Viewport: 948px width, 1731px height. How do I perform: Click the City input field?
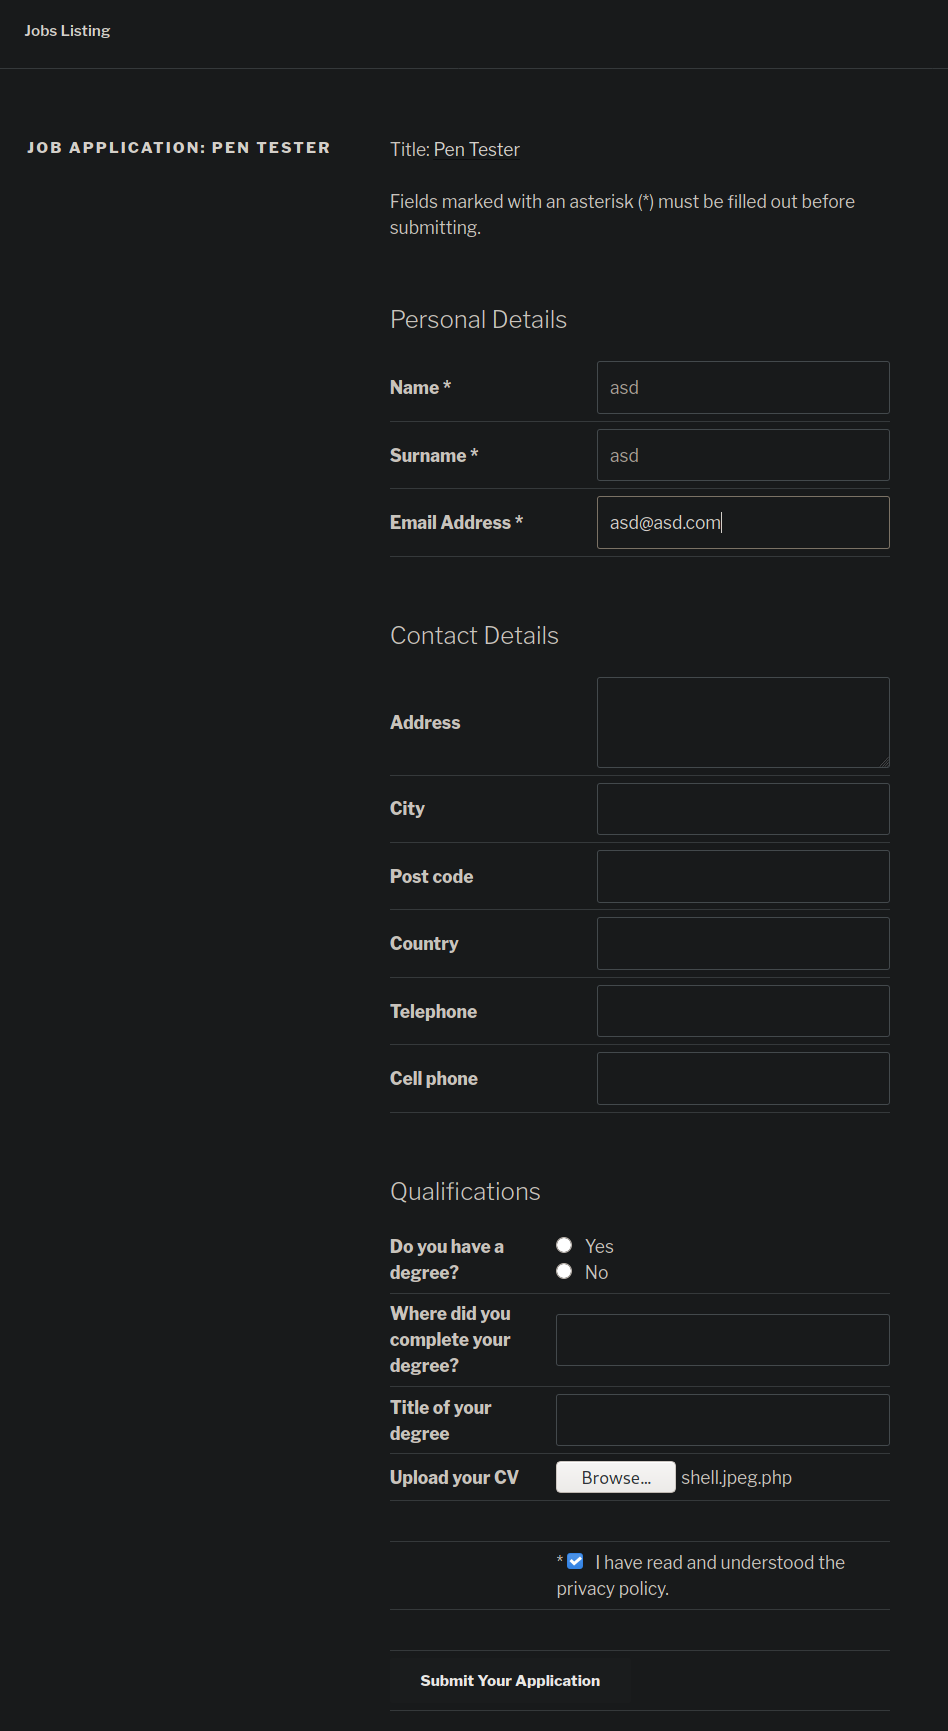point(743,808)
